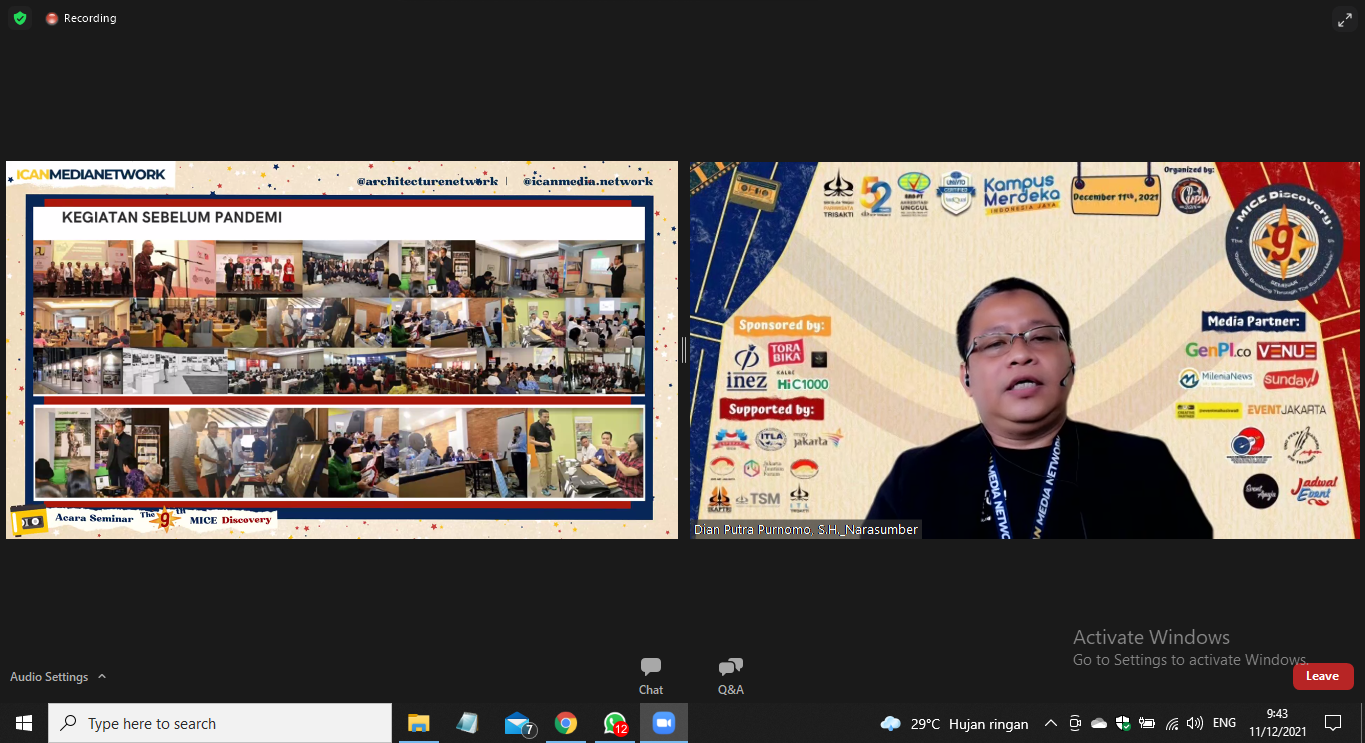Image resolution: width=1365 pixels, height=743 pixels.
Task: Click the green encryption shield icon
Action: point(20,18)
